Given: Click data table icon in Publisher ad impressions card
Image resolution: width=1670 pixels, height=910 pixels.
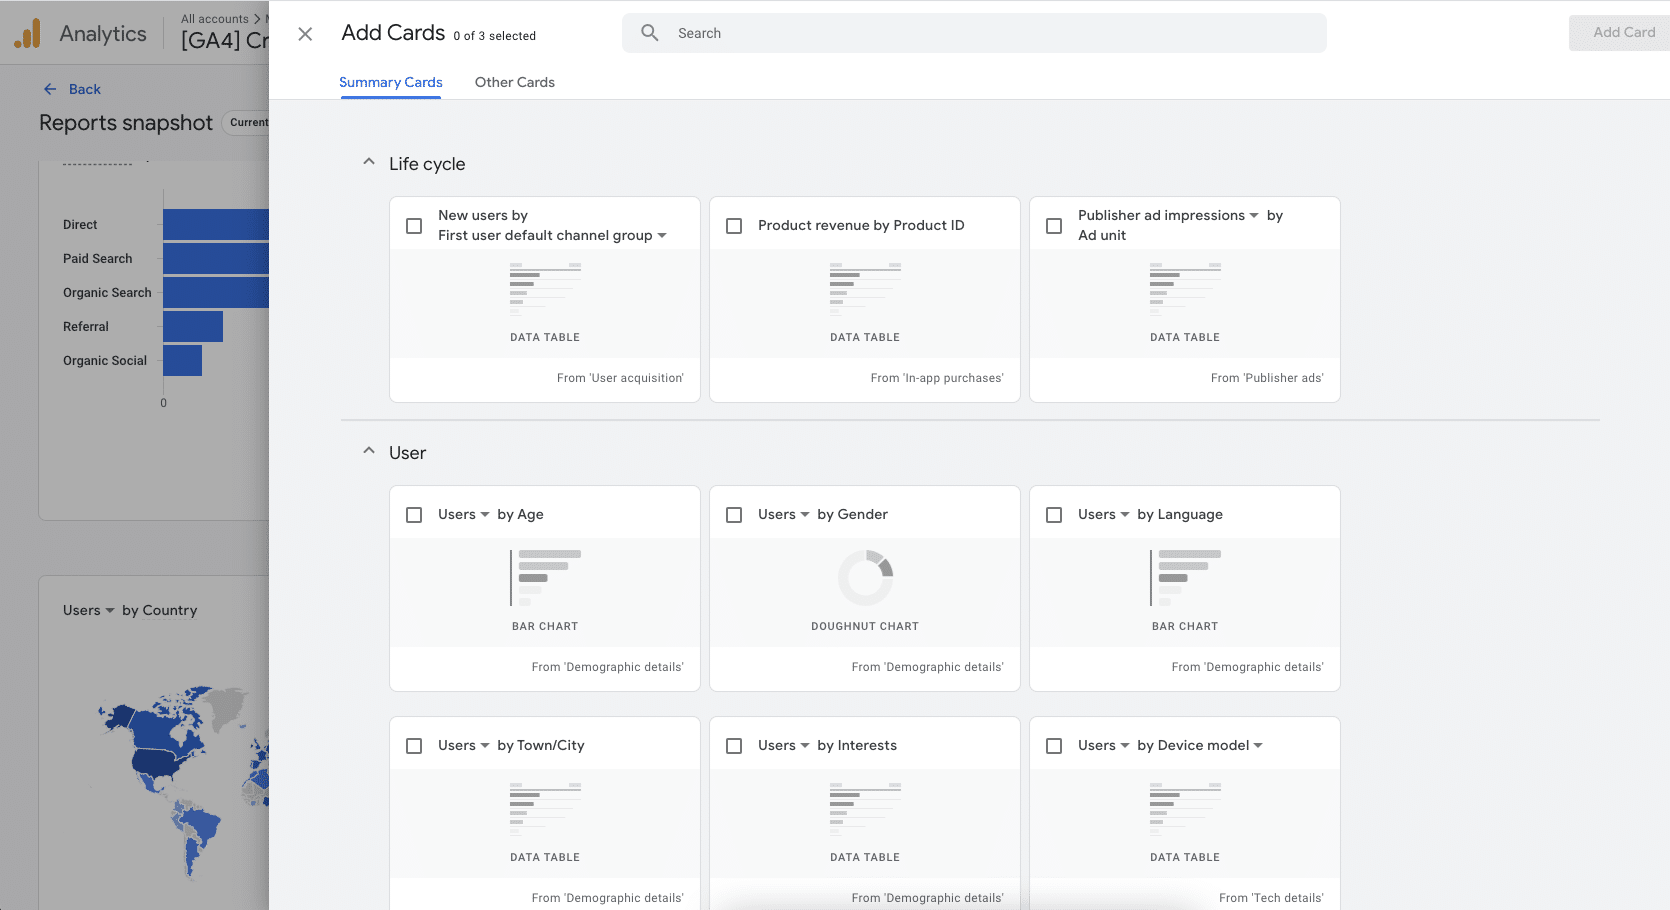Looking at the screenshot, I should pyautogui.click(x=1185, y=289).
